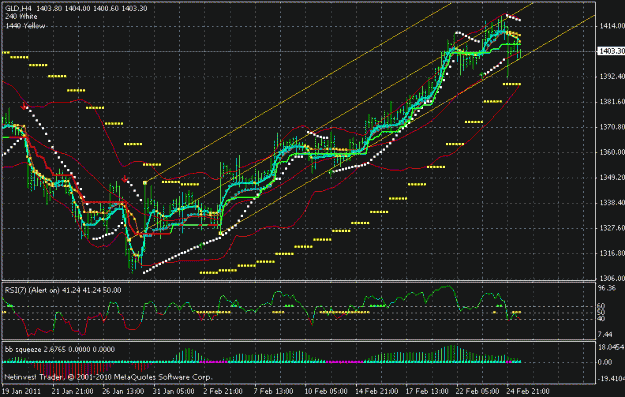Click the '10 Feb 05:00' date label
This screenshot has width=625, height=397.
coord(325,391)
